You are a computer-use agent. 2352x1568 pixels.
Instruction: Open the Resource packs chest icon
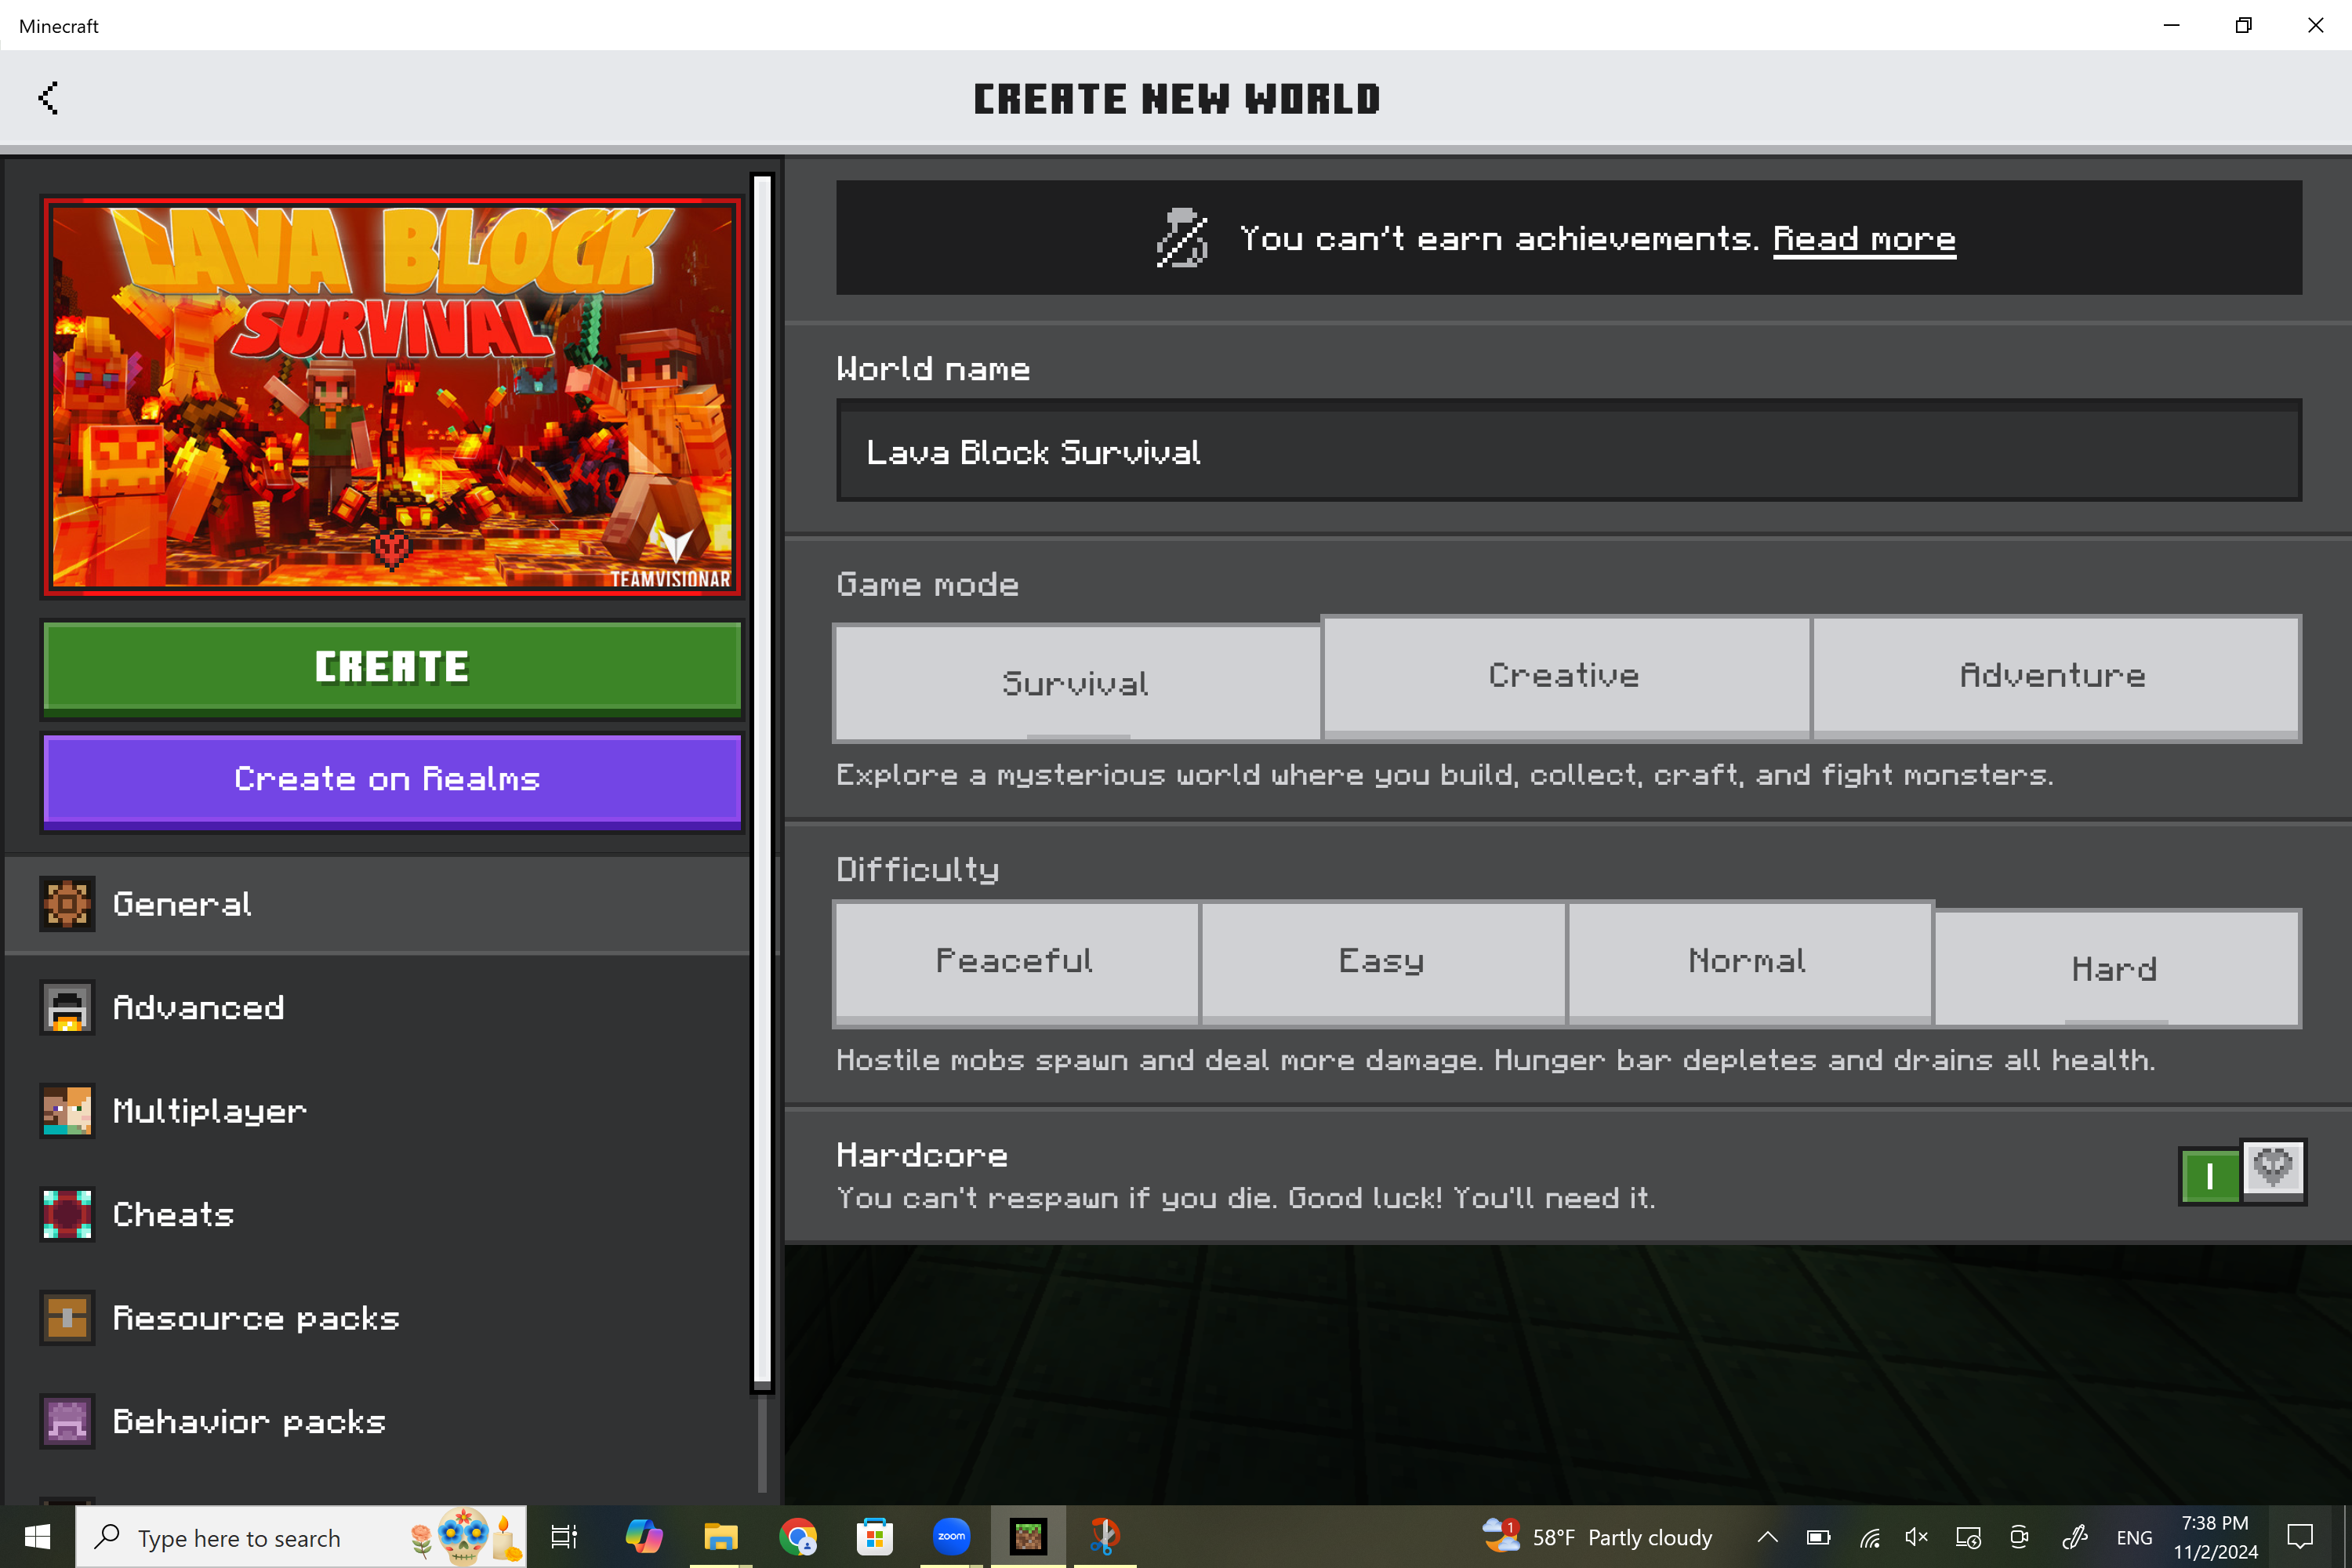67,1318
